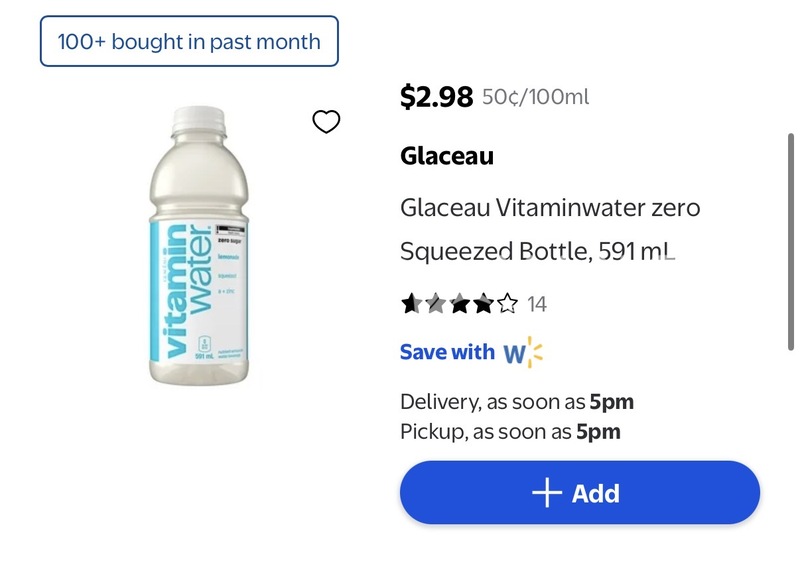Click the $2.98 price
The image size is (800, 574).
[x=436, y=97]
